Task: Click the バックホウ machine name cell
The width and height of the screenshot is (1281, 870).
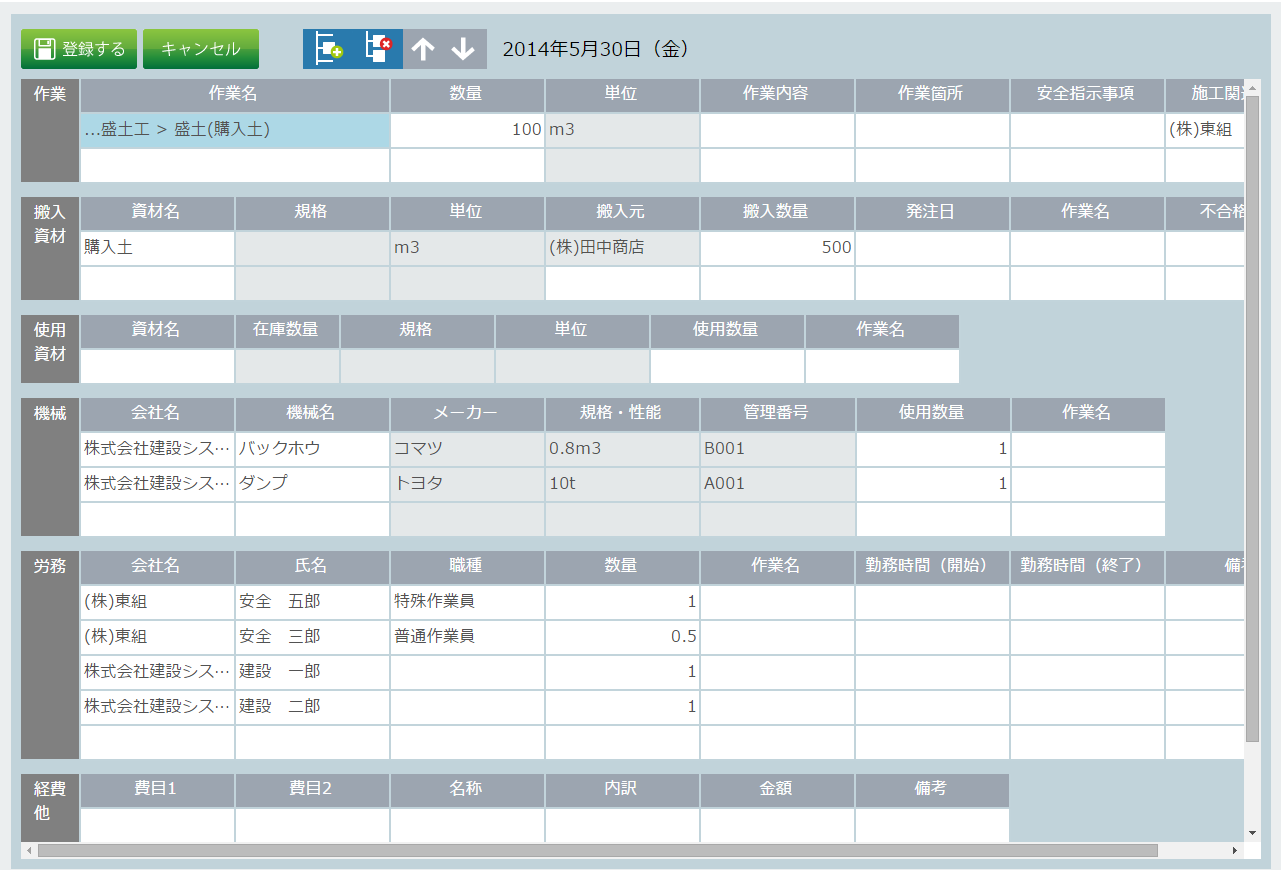Action: point(312,449)
